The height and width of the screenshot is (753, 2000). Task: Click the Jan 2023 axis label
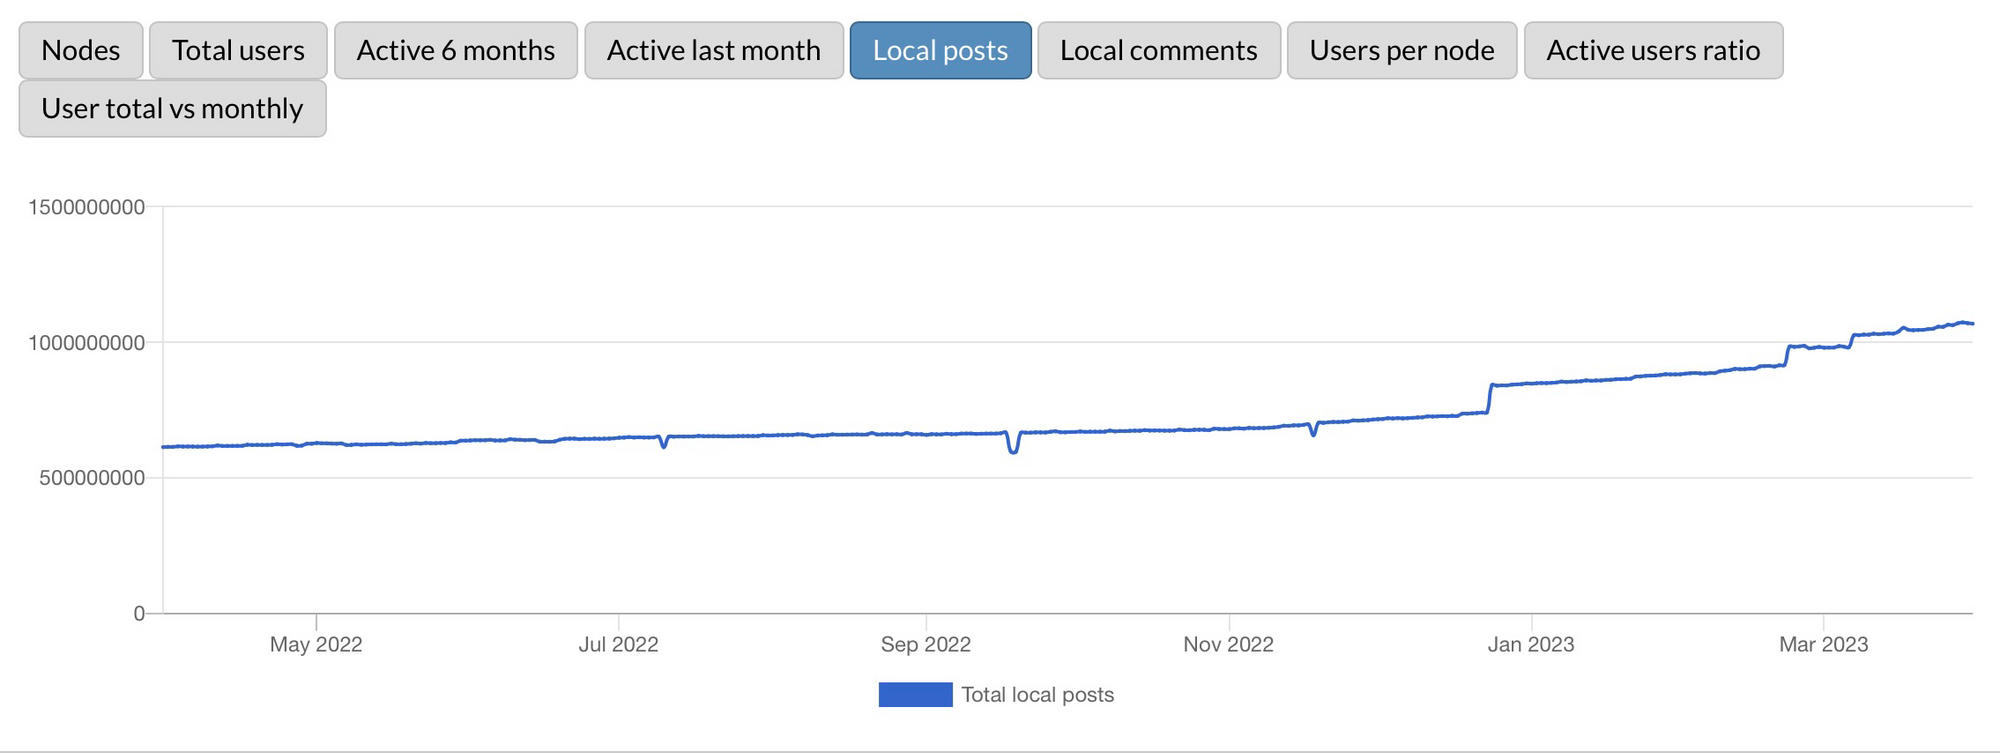click(x=1530, y=644)
